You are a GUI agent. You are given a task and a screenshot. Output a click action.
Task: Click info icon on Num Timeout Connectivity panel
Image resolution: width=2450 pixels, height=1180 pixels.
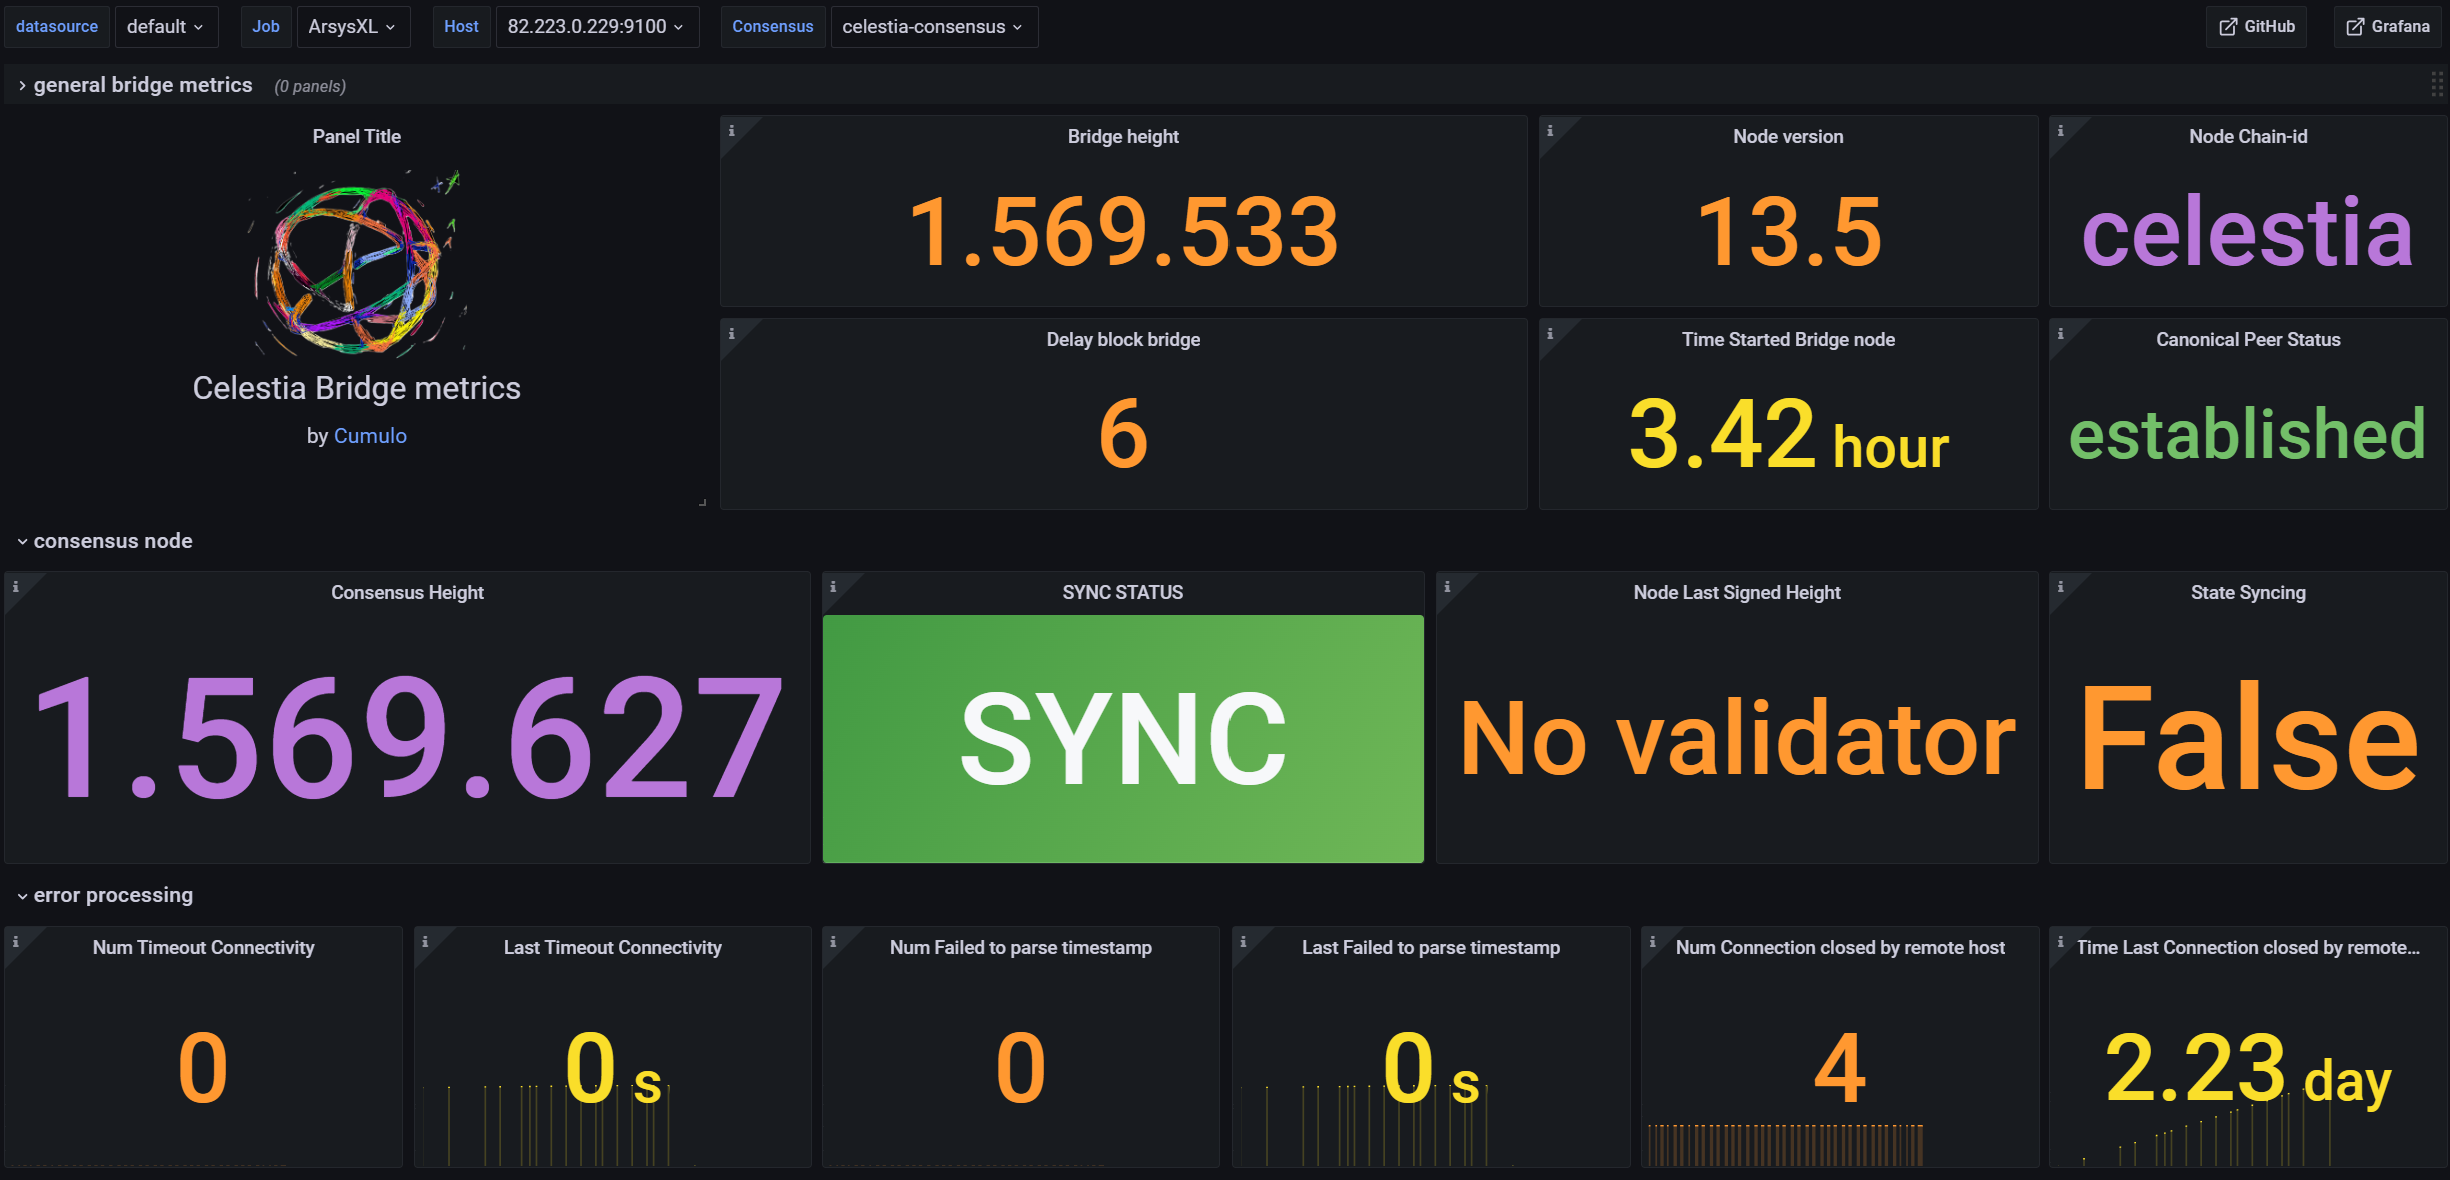point(15,942)
